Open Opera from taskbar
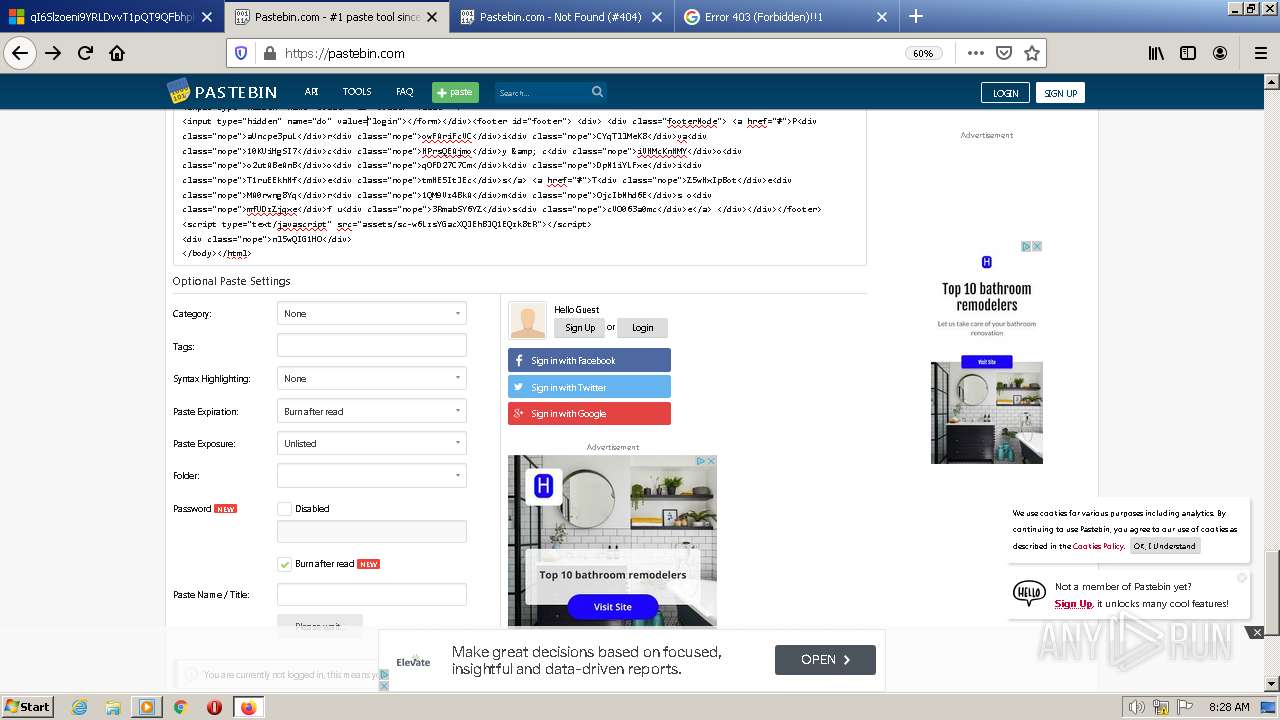This screenshot has height=720, width=1280. (x=214, y=707)
